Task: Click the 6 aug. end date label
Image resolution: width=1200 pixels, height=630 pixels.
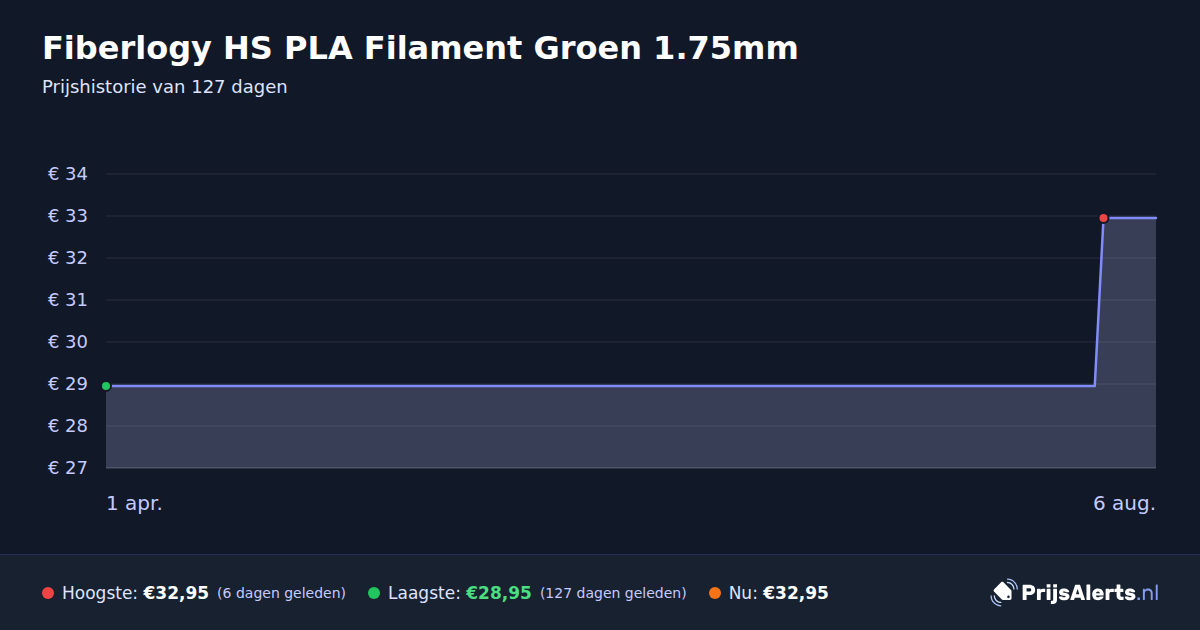Action: (x=1124, y=504)
